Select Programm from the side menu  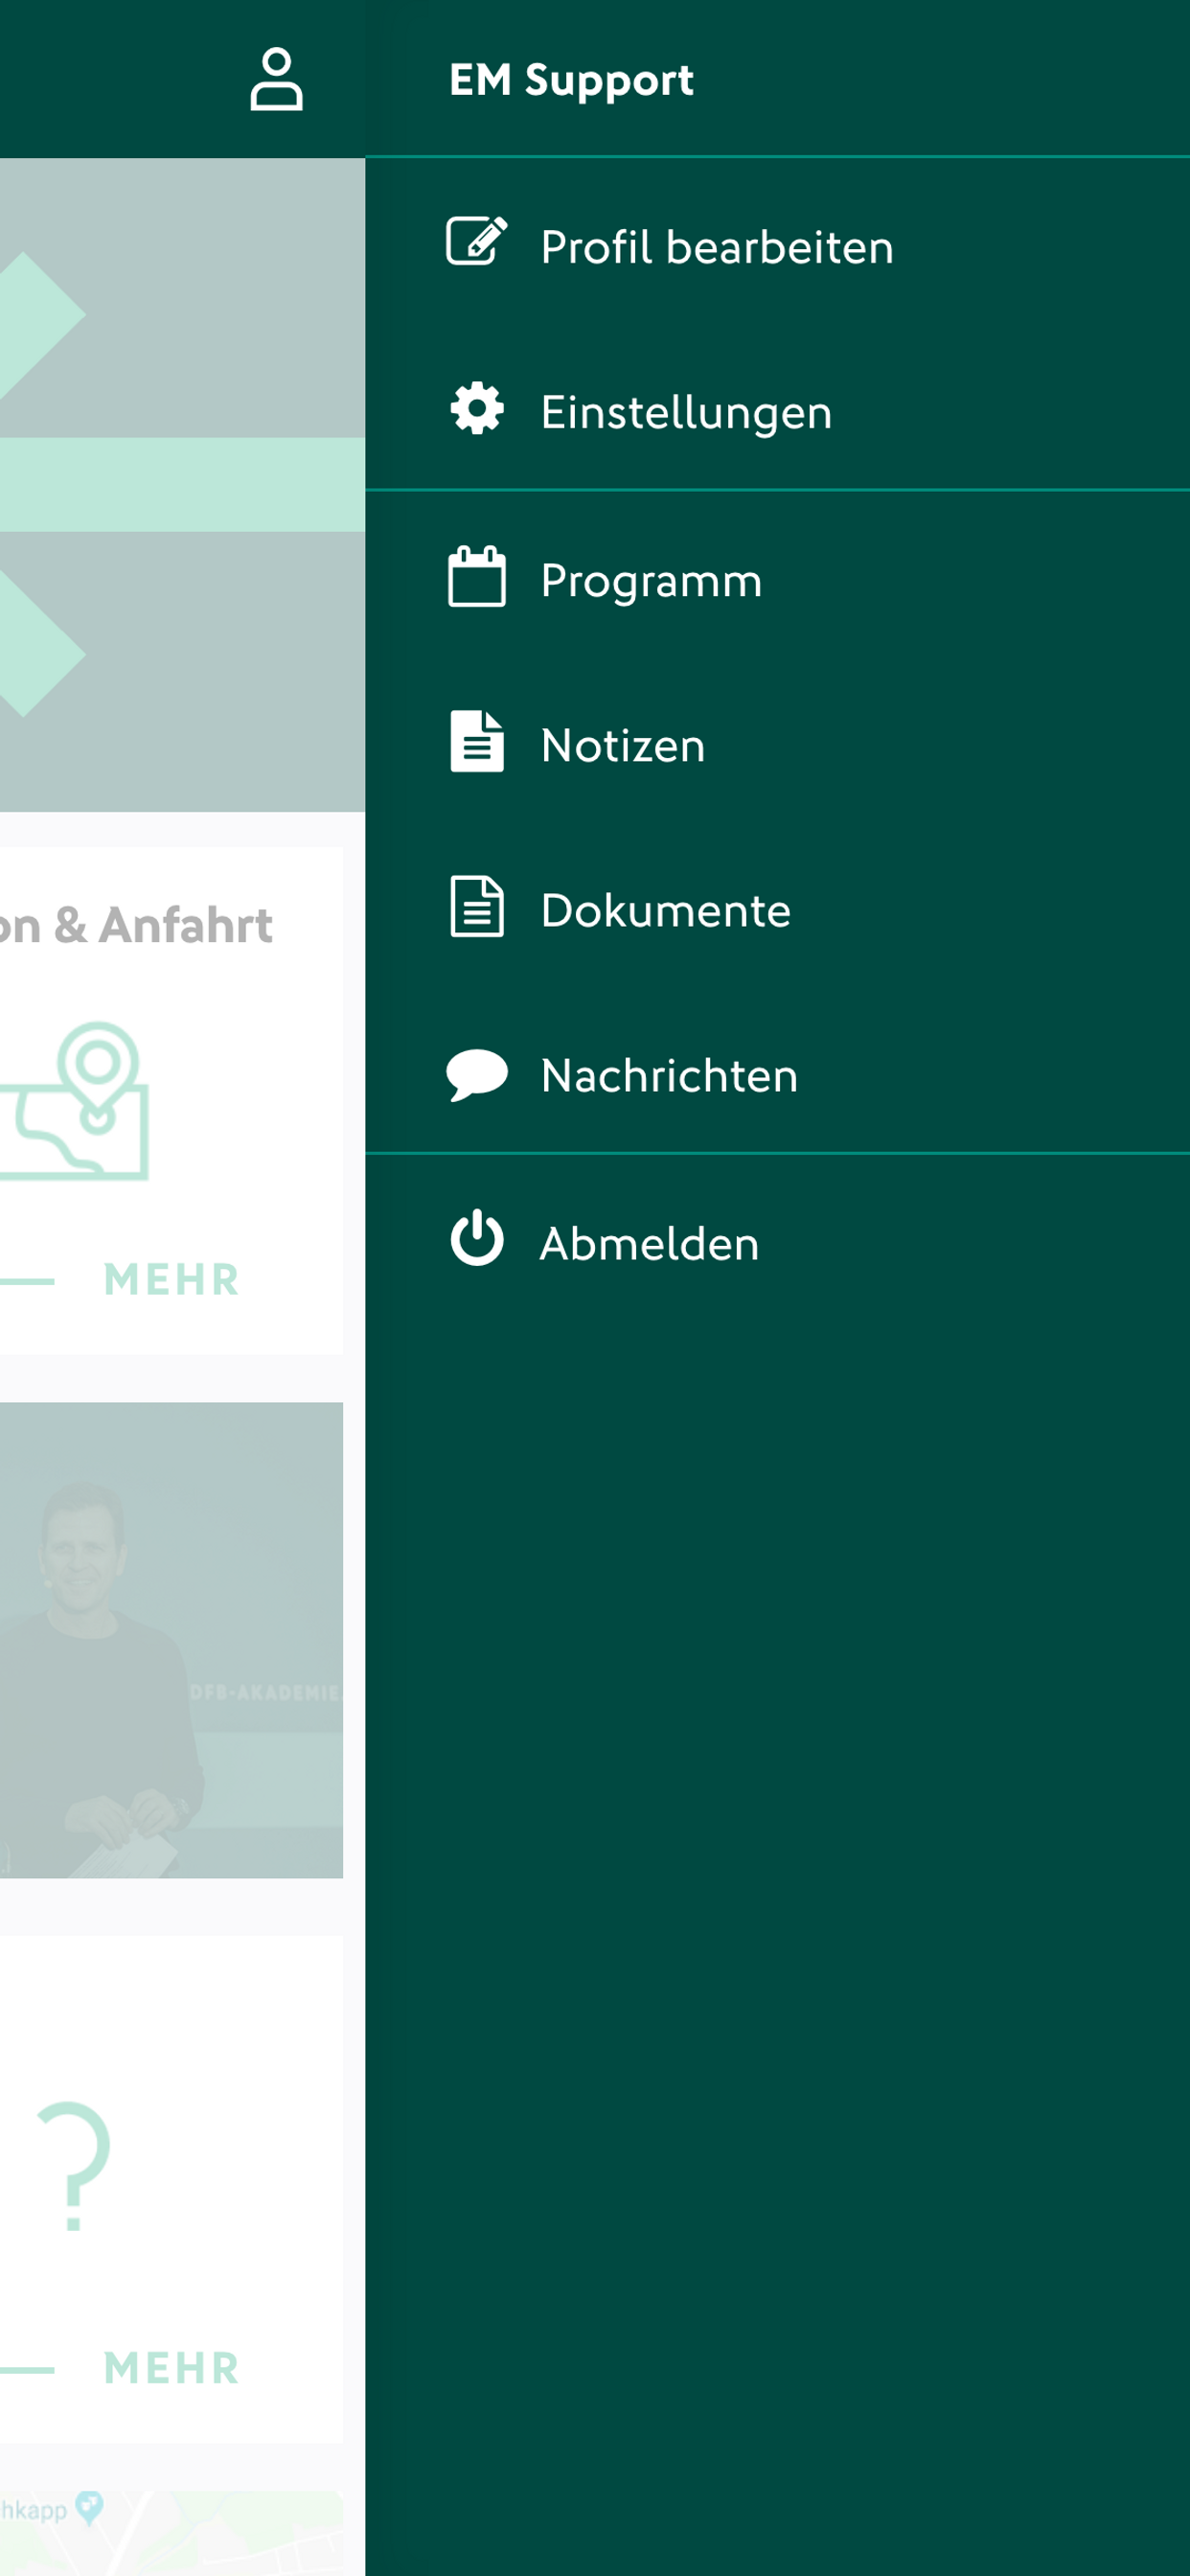pos(777,579)
